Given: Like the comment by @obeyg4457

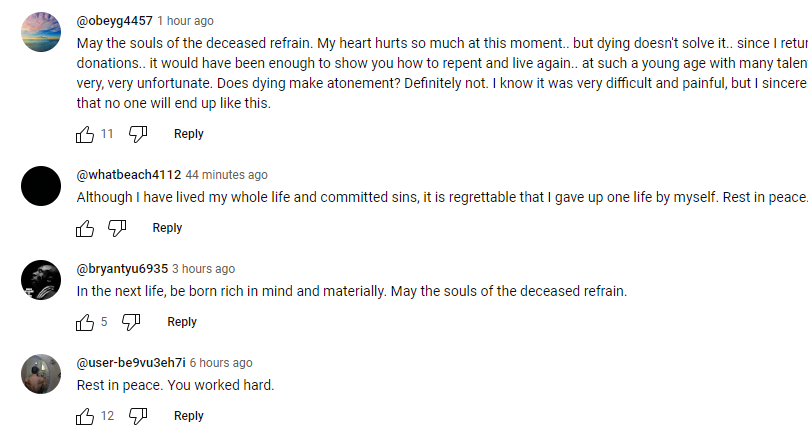Looking at the screenshot, I should (x=85, y=134).
